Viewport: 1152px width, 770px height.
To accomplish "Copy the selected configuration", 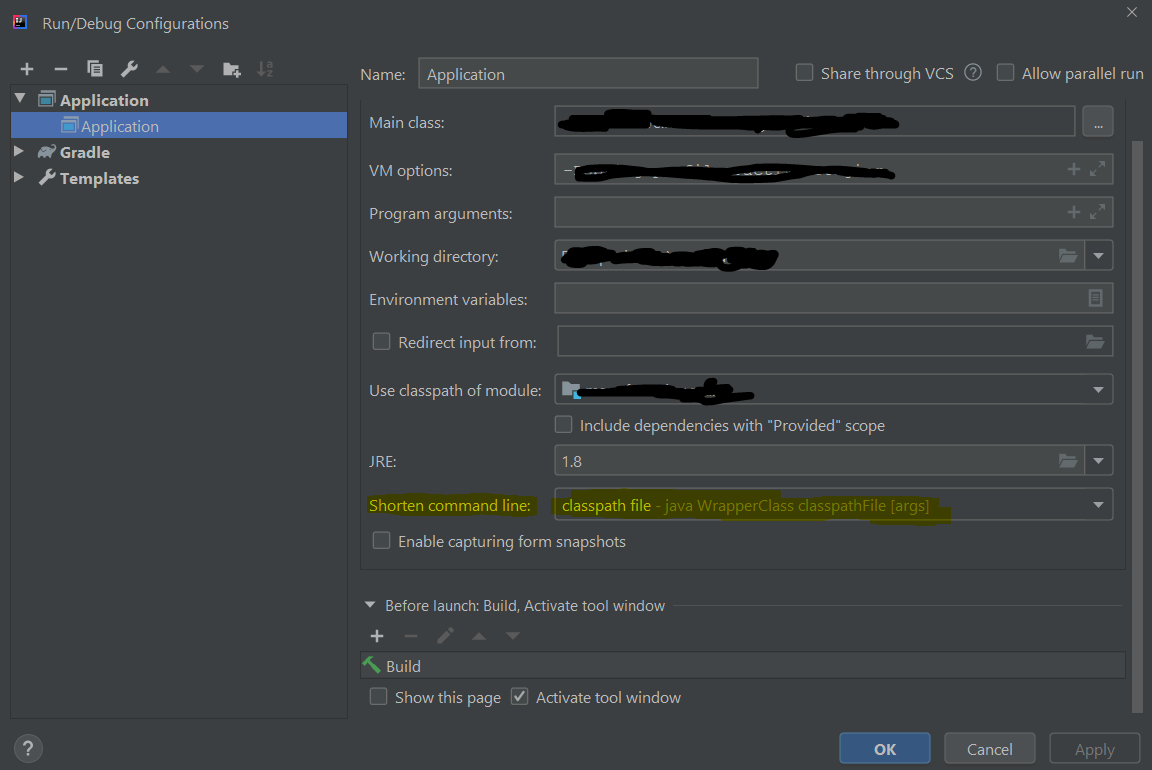I will click(x=95, y=69).
